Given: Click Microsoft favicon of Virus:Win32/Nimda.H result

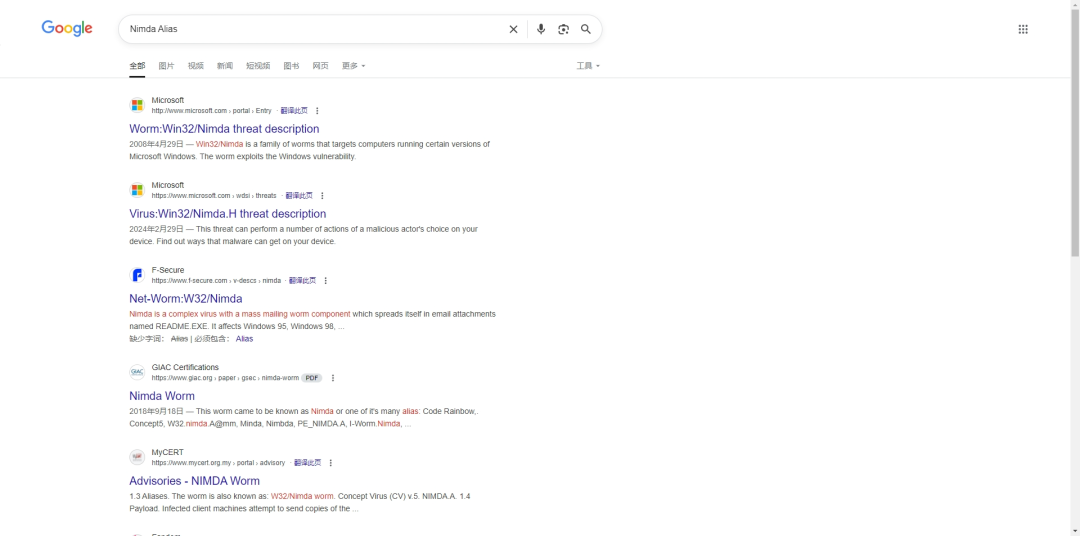Looking at the screenshot, I should [x=137, y=189].
